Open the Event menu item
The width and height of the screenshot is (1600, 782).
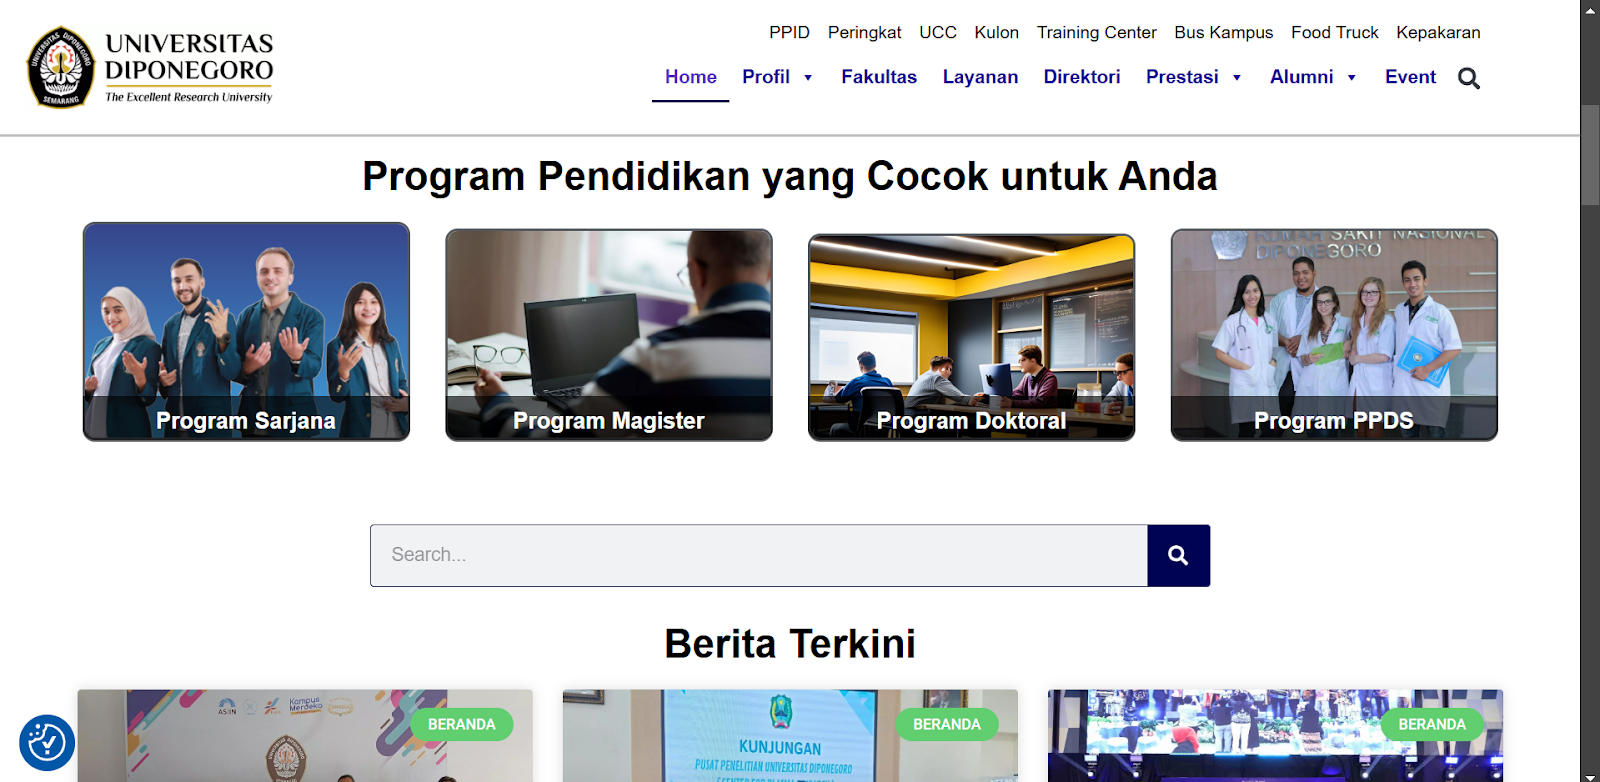[x=1410, y=77]
